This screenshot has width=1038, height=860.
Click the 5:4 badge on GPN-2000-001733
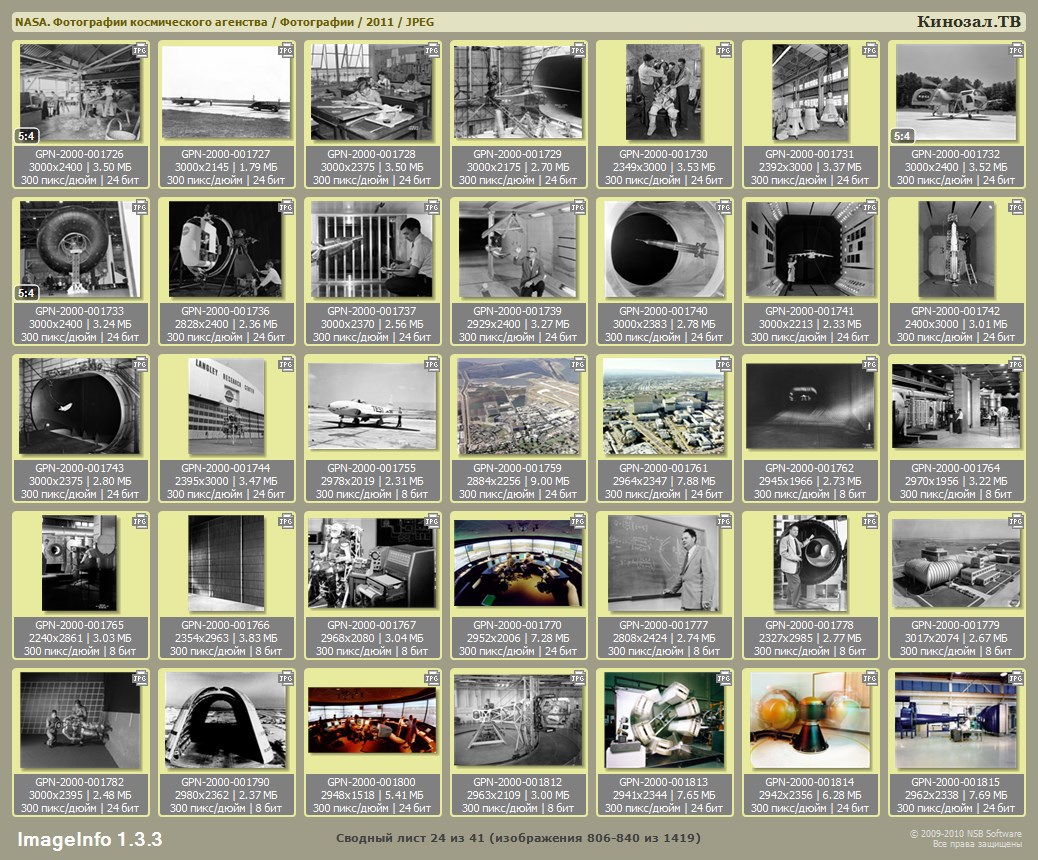pyautogui.click(x=26, y=293)
